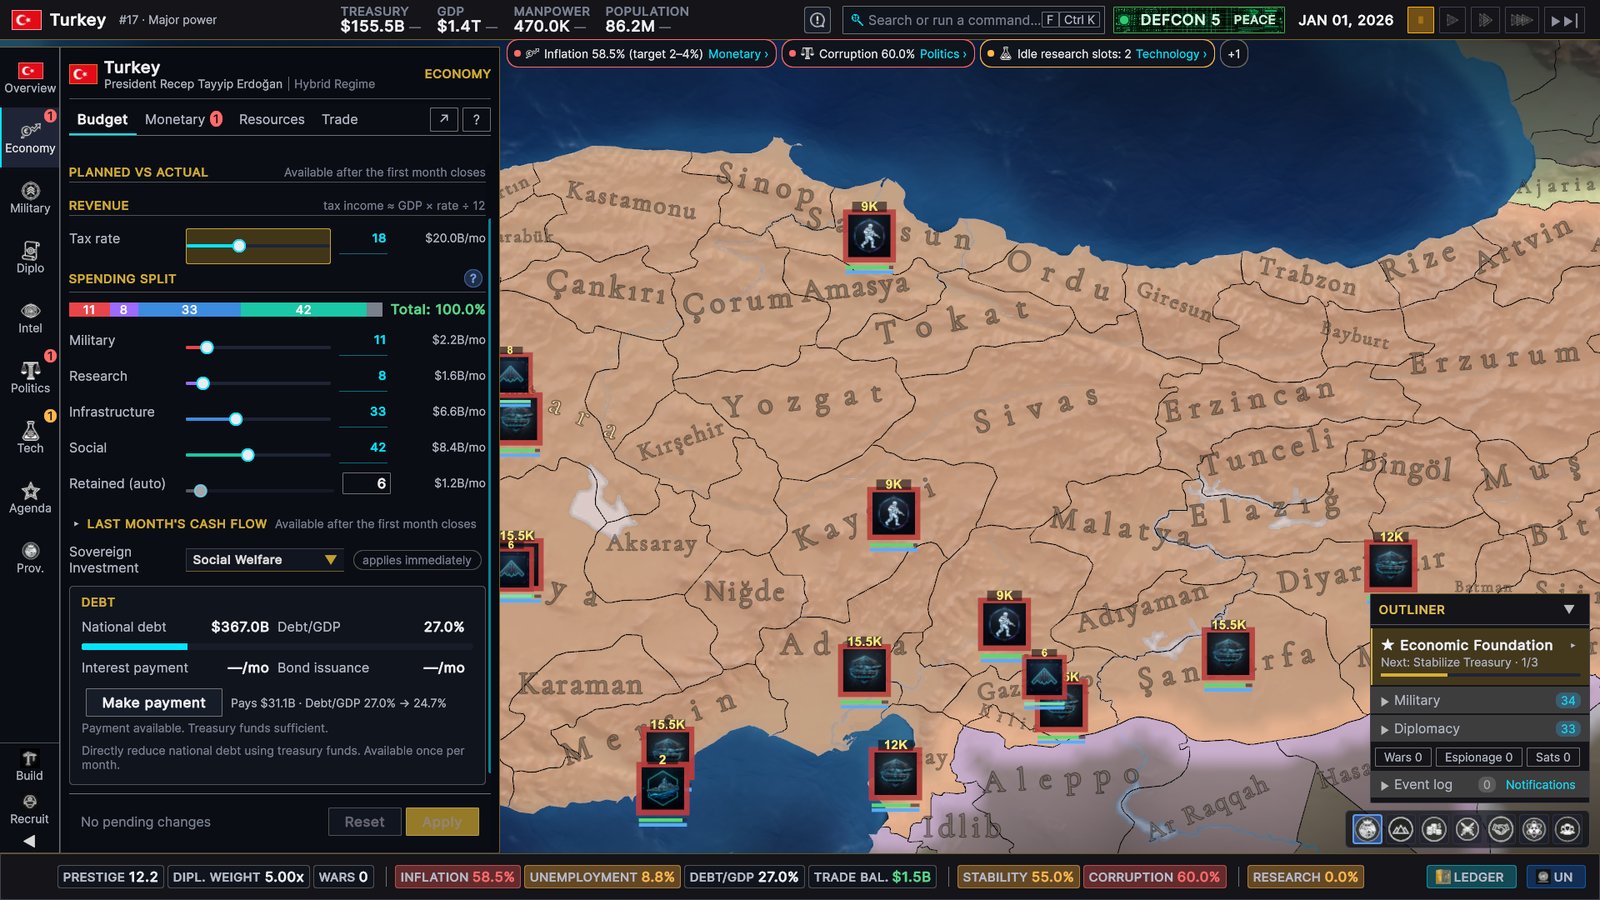1600x900 pixels.
Task: Open the Diplo sidebar panel
Action: coord(30,257)
